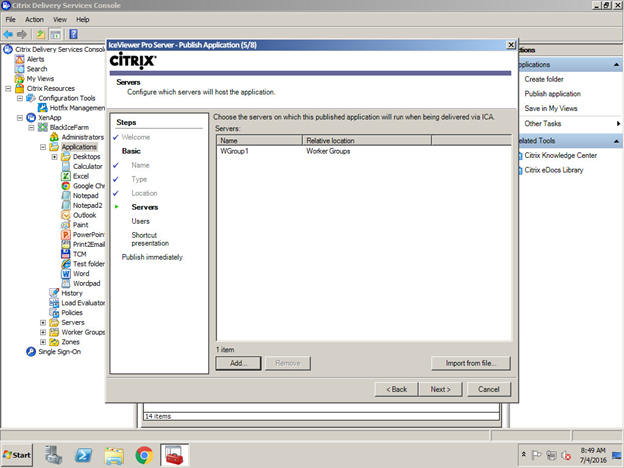Select the History node icon
The image size is (624, 468).
click(x=54, y=293)
